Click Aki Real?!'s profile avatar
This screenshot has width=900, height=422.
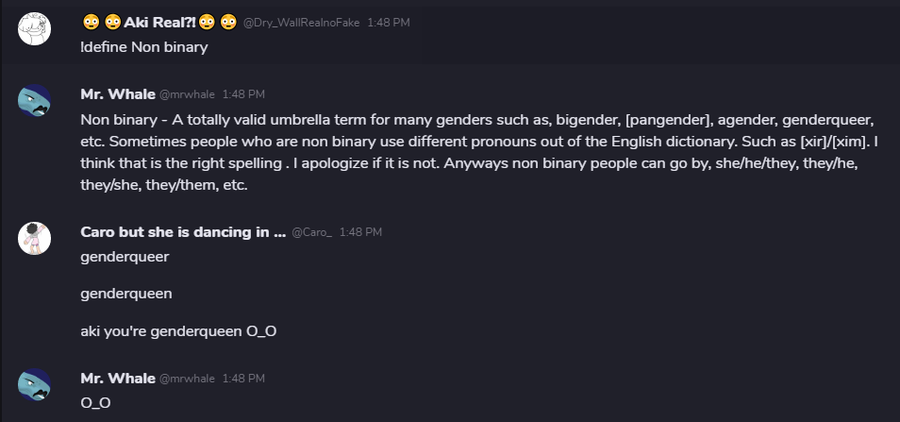[x=35, y=29]
